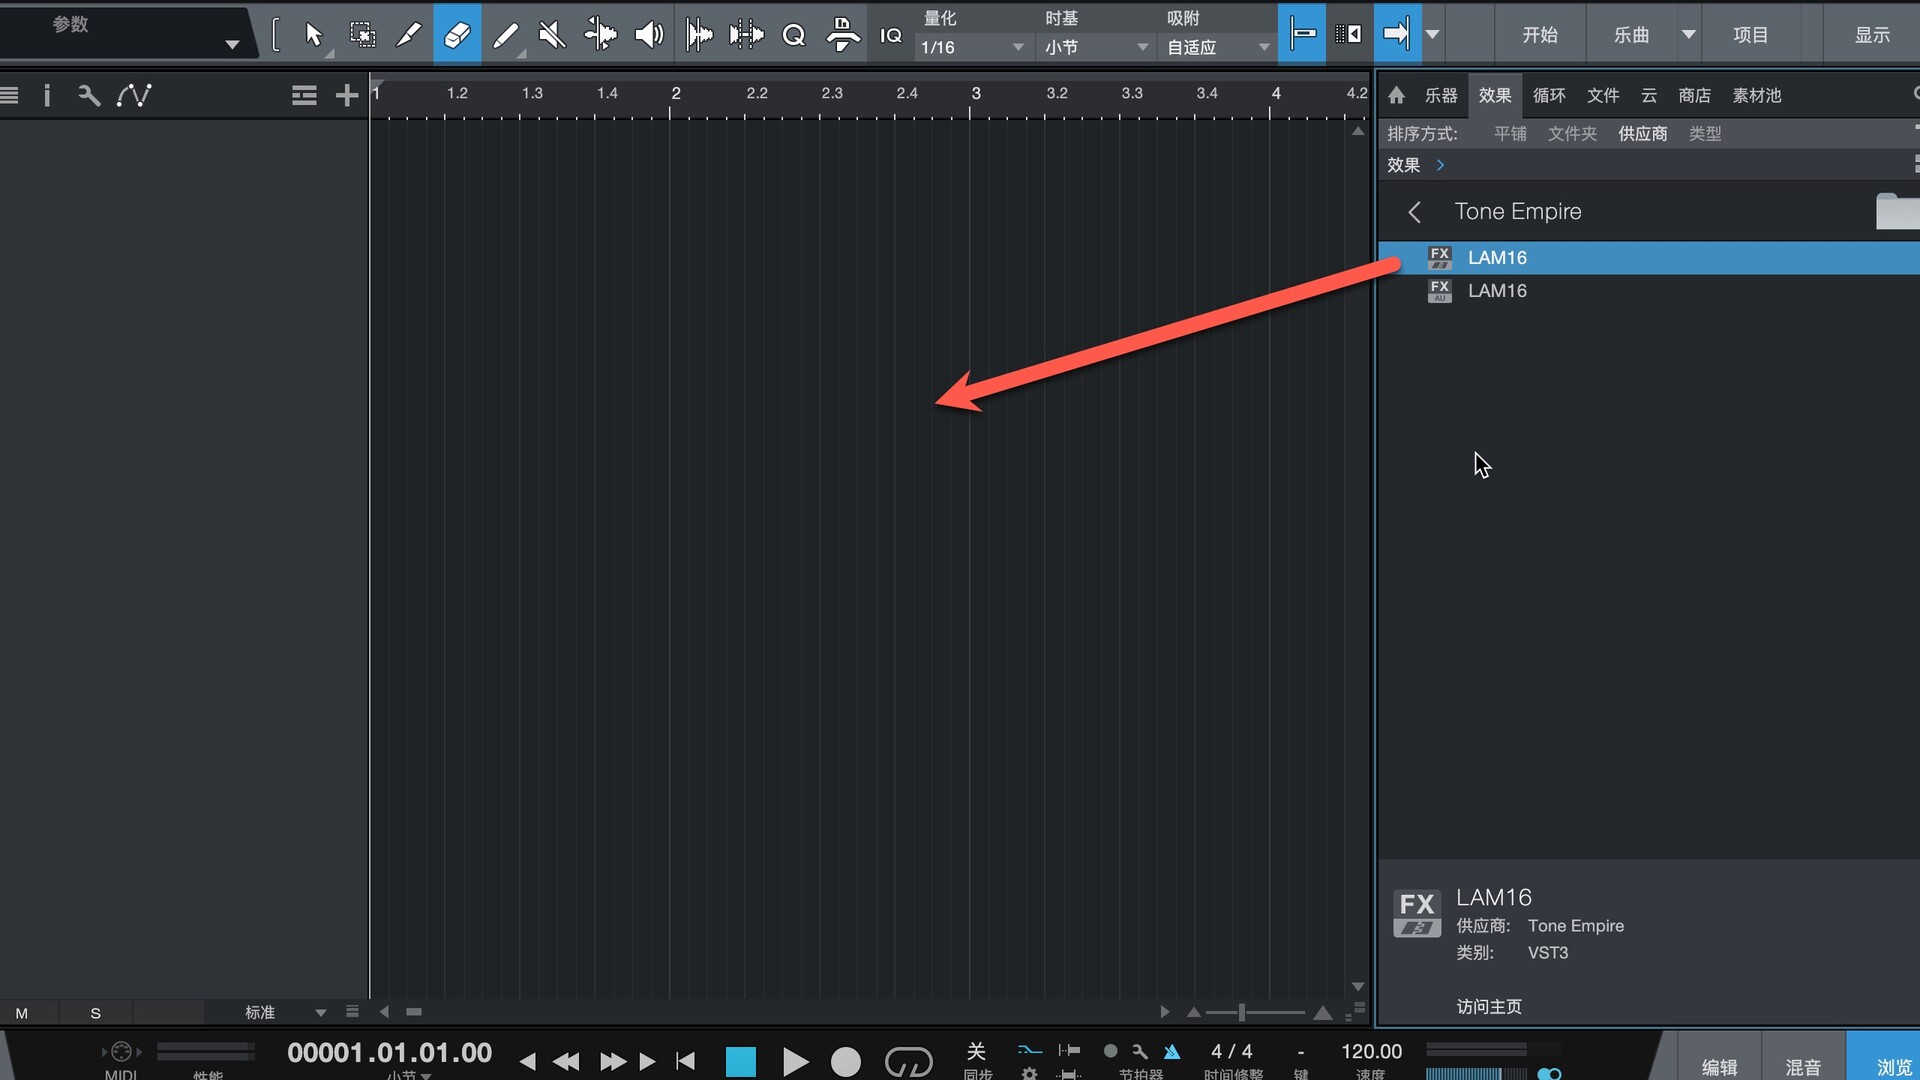Select the Listen speaker tool
1920x1080 pixels.
[x=649, y=35]
